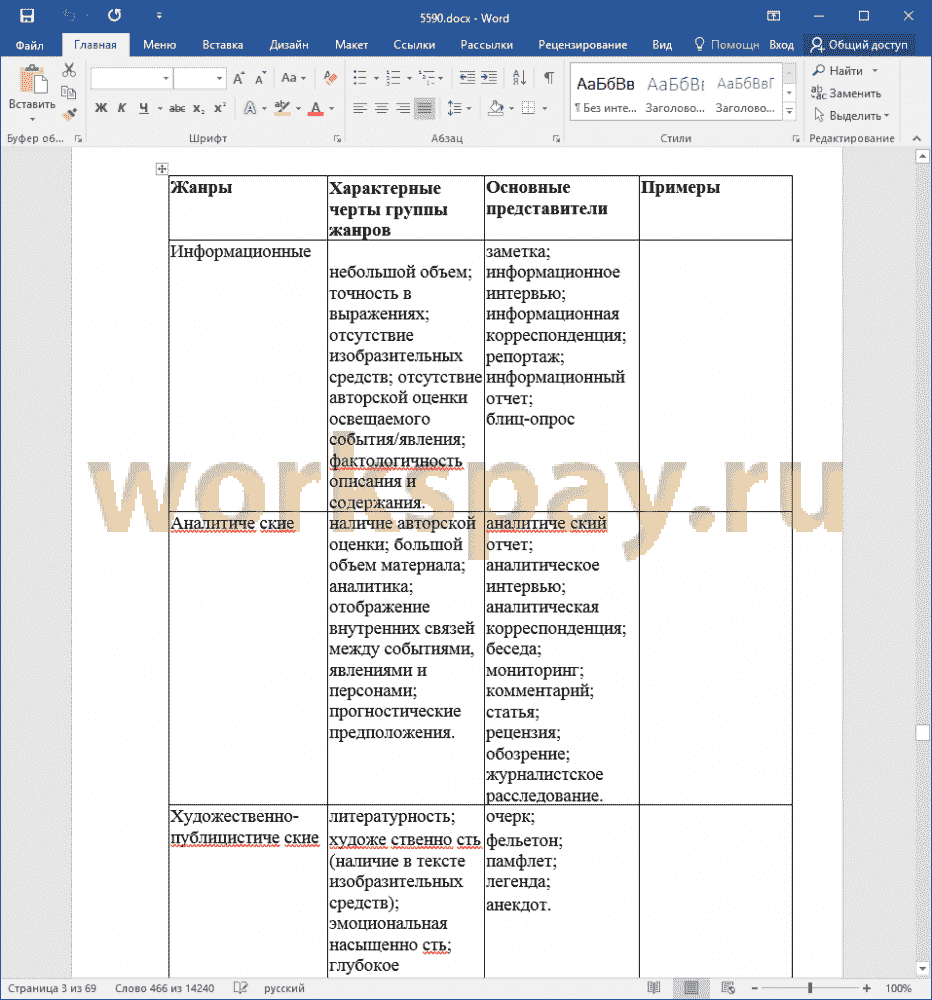The height and width of the screenshot is (1000, 932).
Task: Click the Repeat action icon in title bar
Action: (114, 16)
